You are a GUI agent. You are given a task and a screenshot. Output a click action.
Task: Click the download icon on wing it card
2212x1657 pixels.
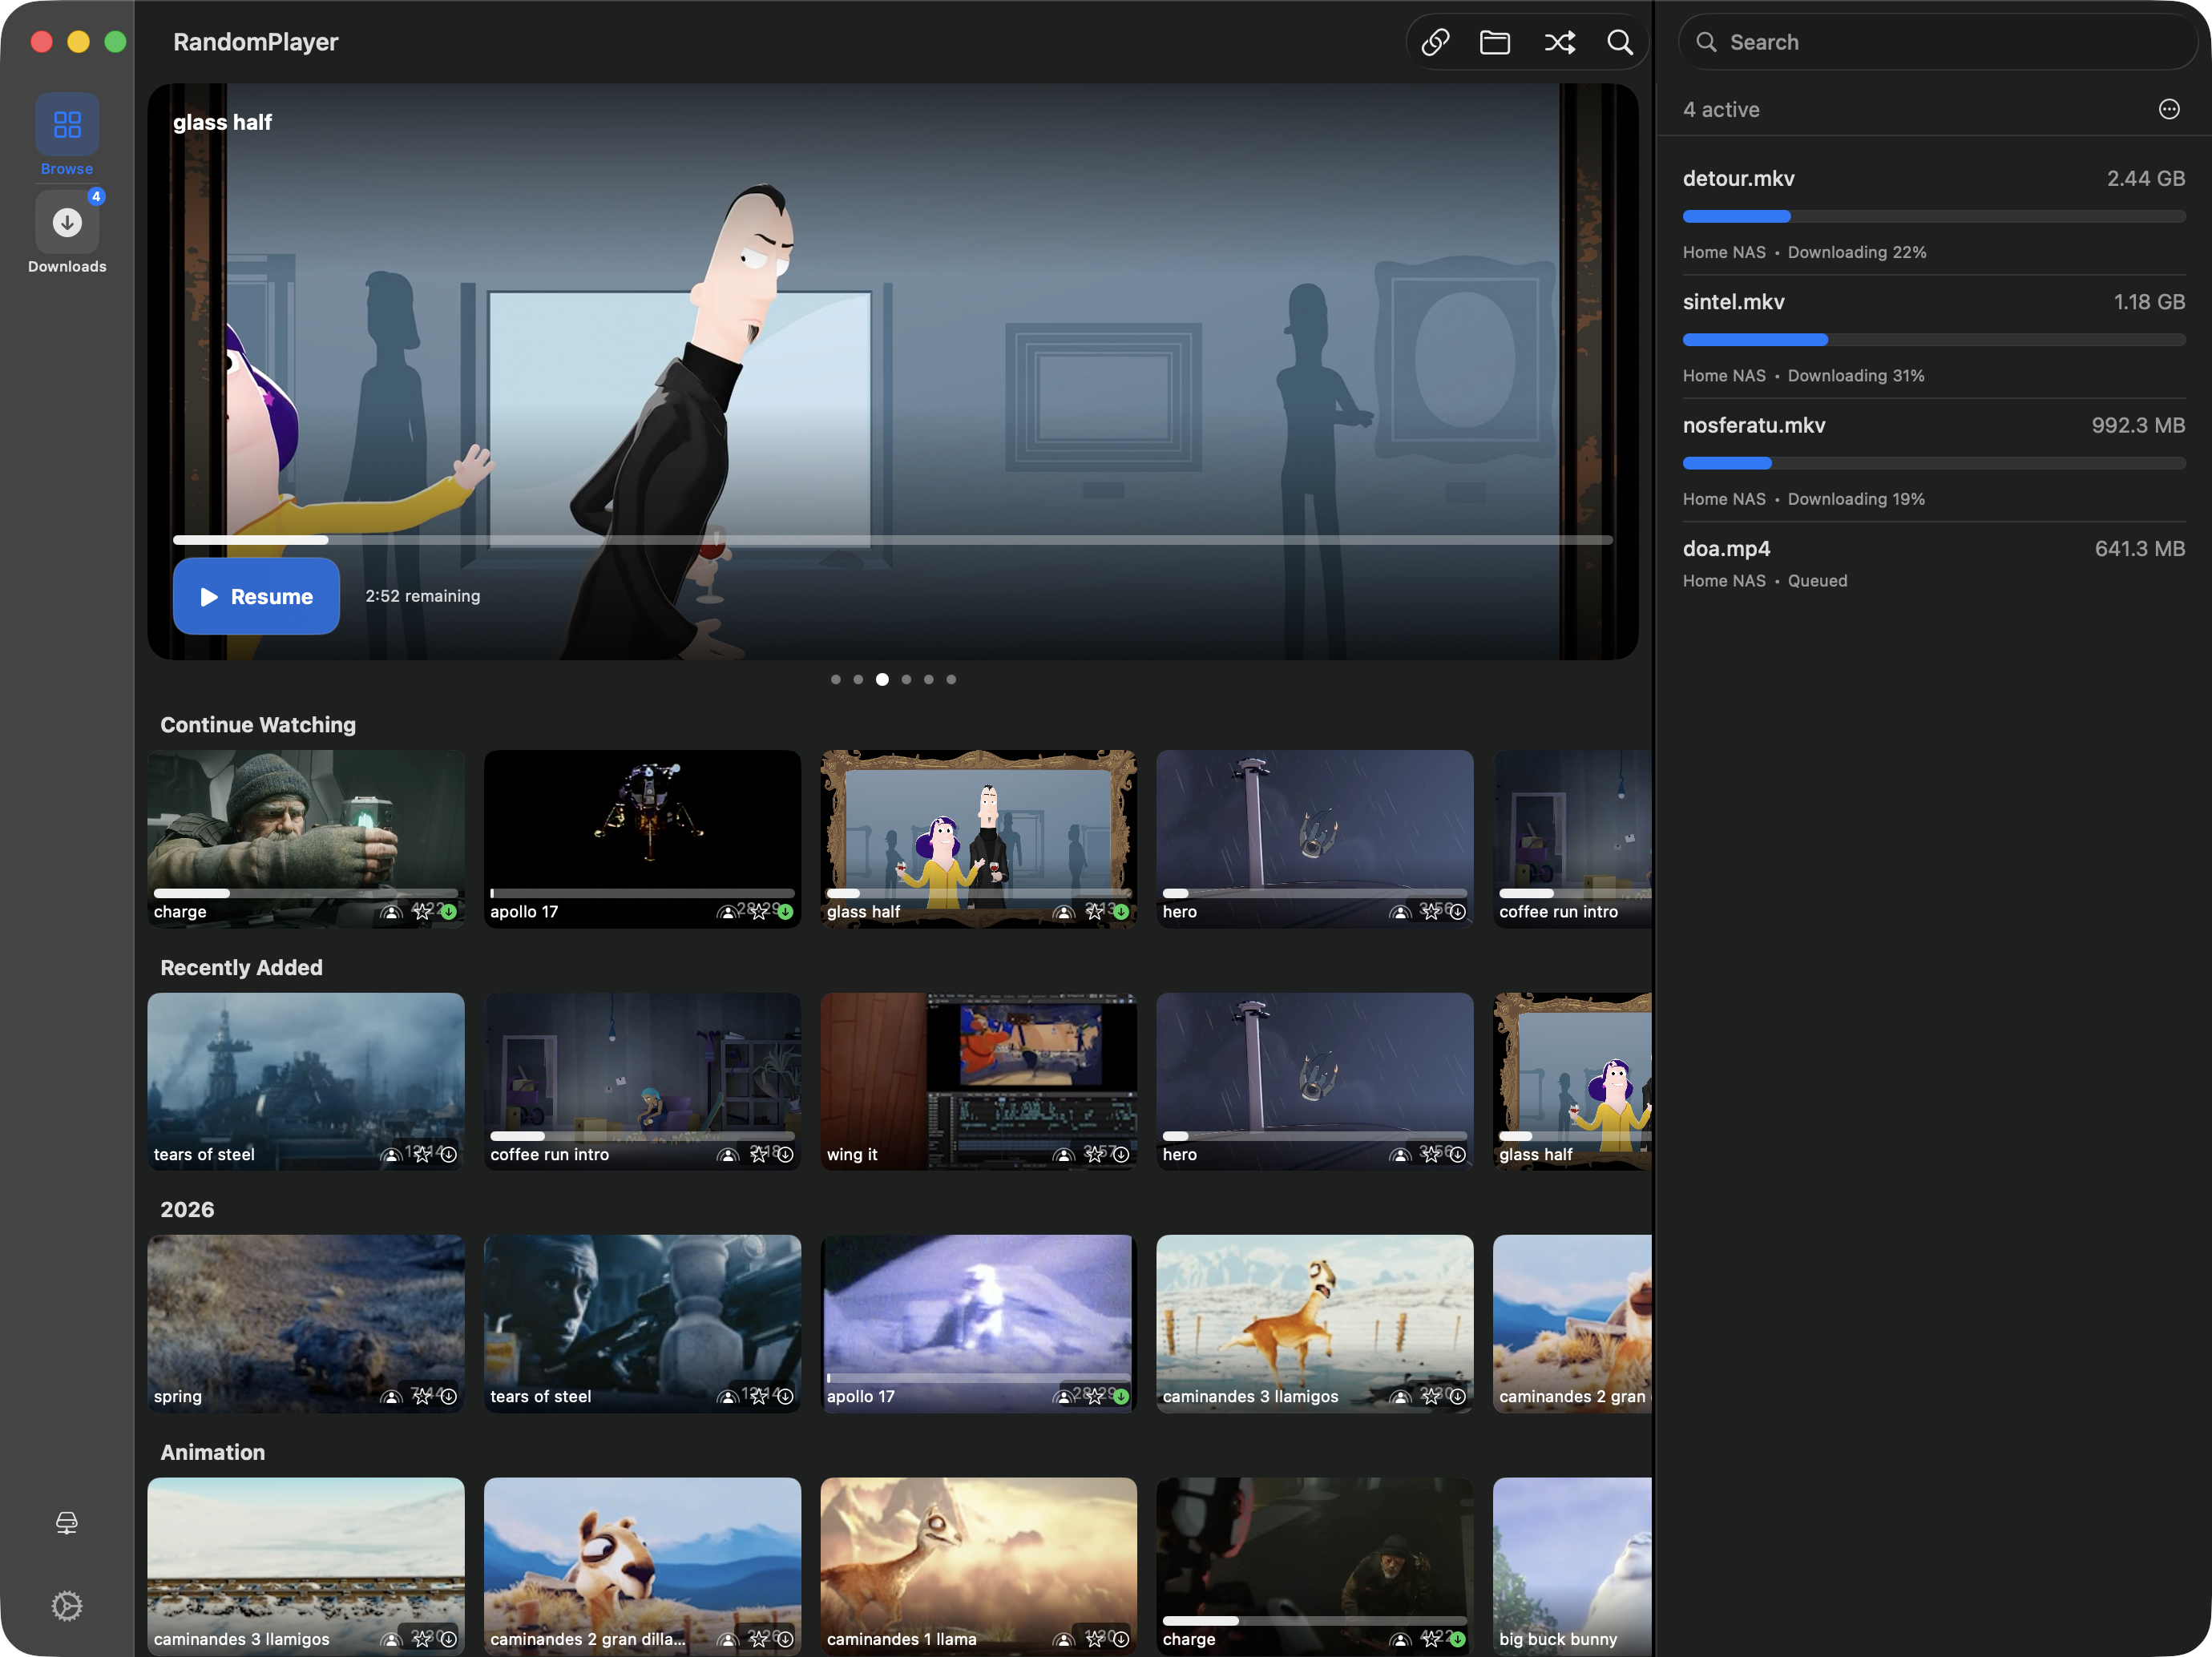[x=1121, y=1154]
